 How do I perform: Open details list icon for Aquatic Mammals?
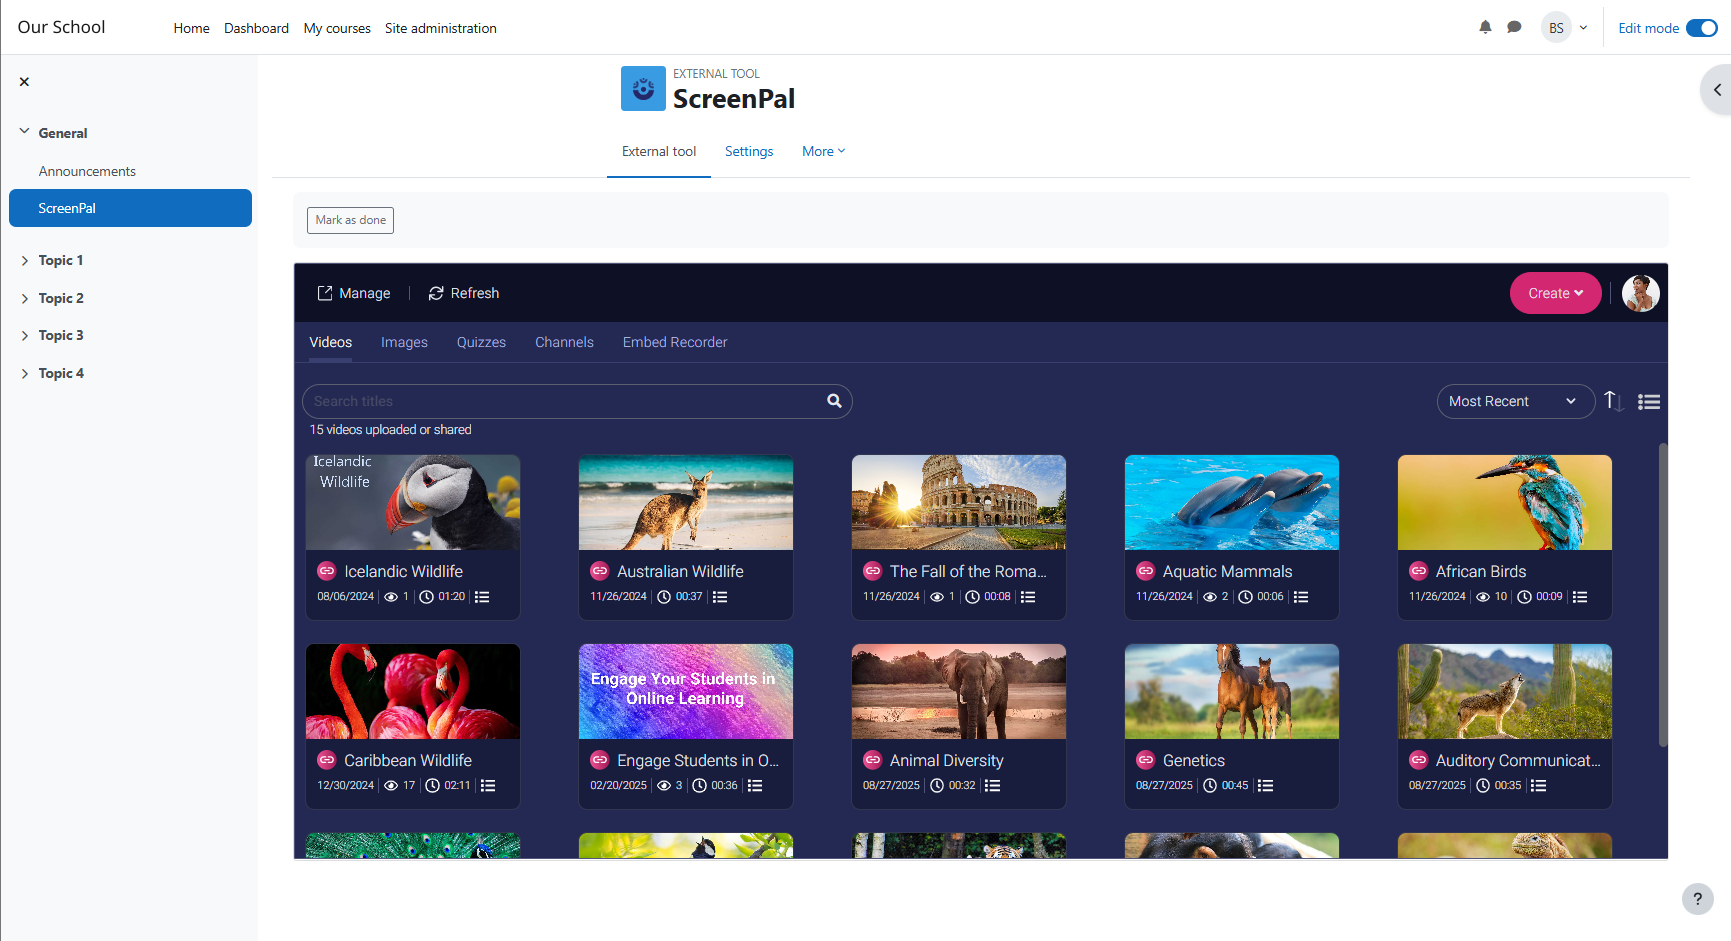click(x=1301, y=597)
